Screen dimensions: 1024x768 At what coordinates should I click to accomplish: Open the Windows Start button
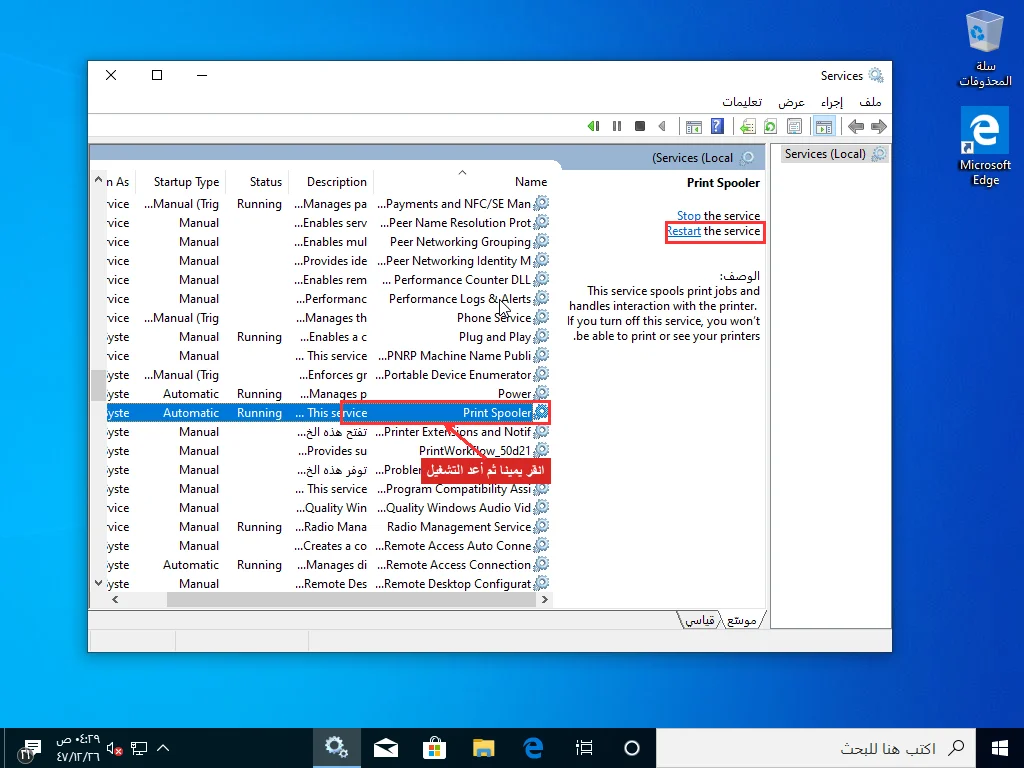(999, 748)
